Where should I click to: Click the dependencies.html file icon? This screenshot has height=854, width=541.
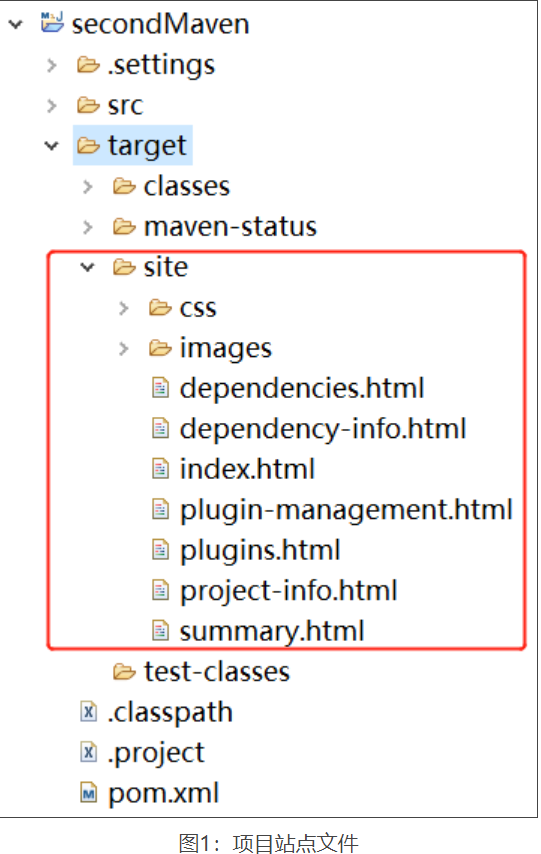(x=160, y=388)
